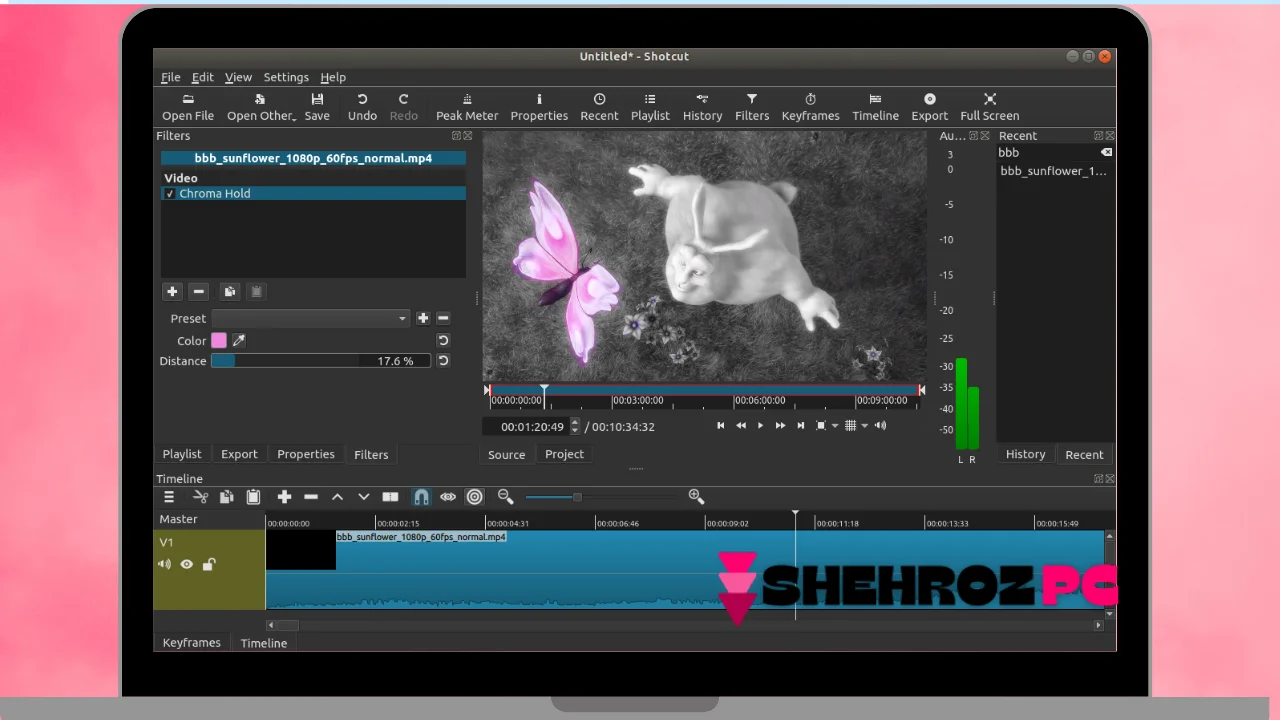Image resolution: width=1280 pixels, height=720 pixels.
Task: Zoom out of the timeline
Action: [505, 497]
